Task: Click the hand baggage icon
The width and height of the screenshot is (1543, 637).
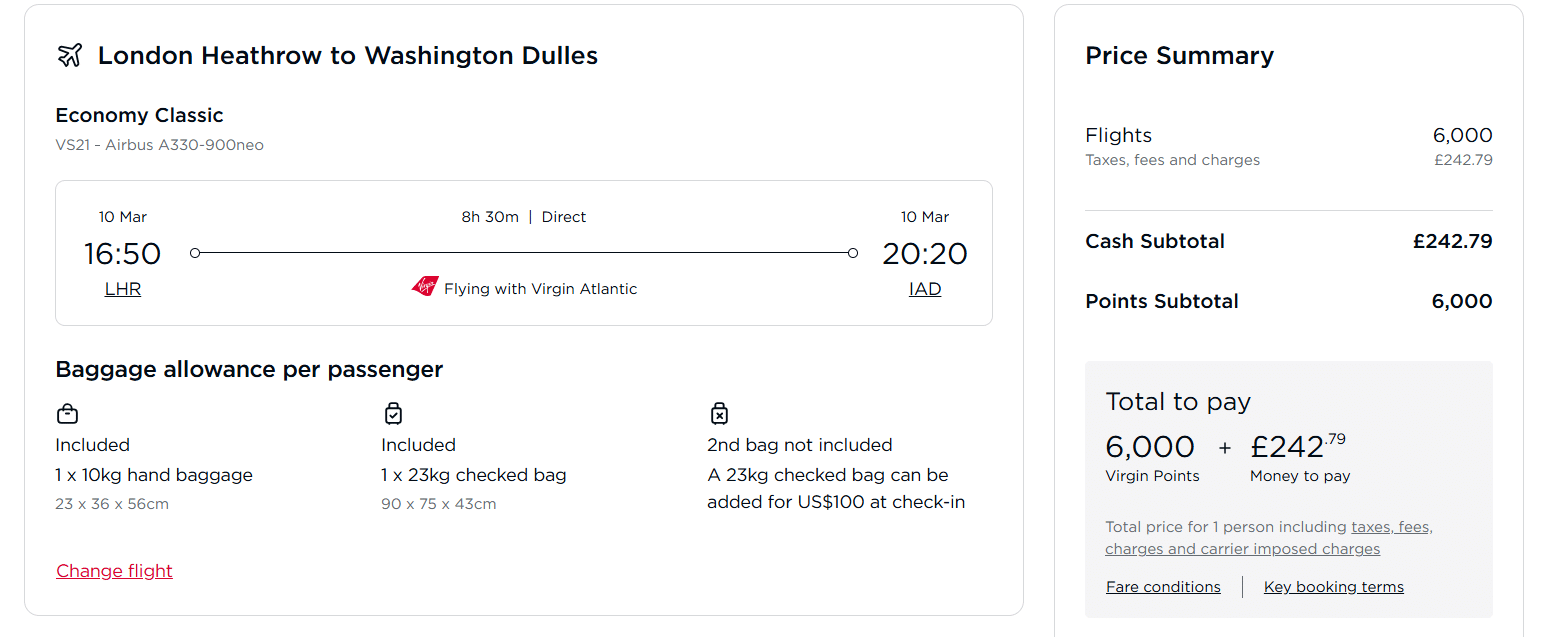Action: (67, 413)
